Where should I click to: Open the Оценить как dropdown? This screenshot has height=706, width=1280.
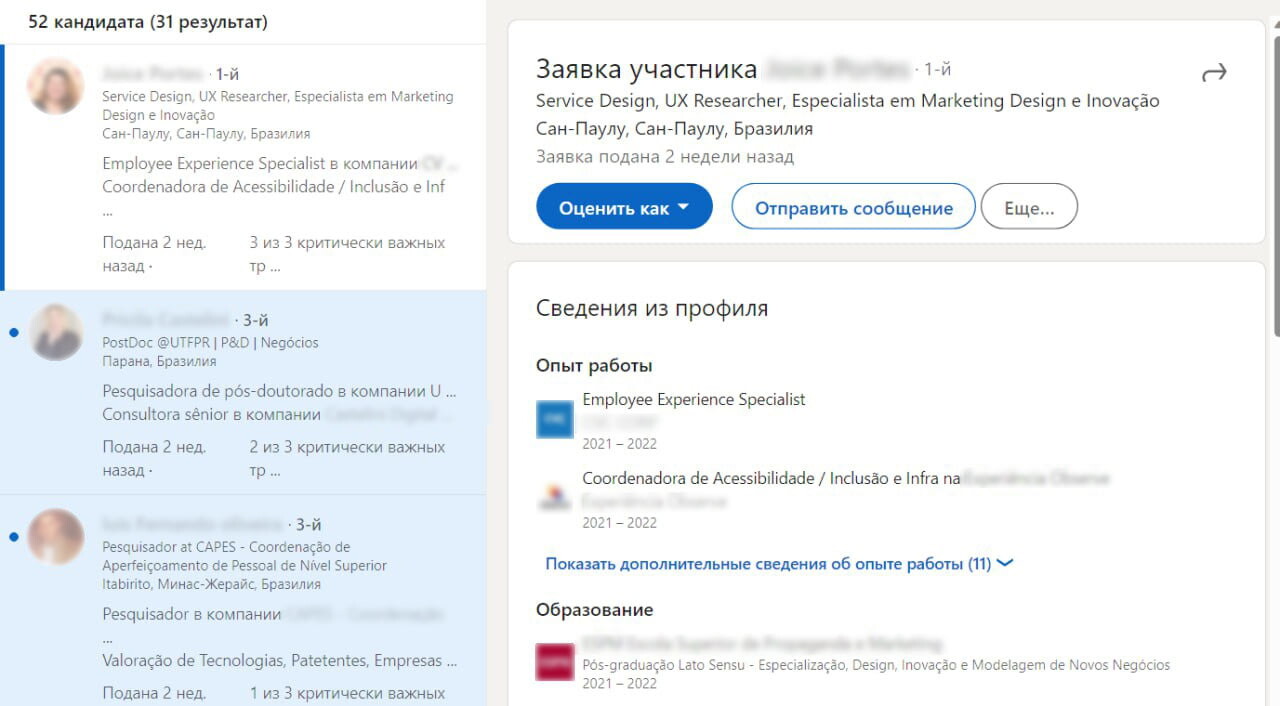pos(624,207)
